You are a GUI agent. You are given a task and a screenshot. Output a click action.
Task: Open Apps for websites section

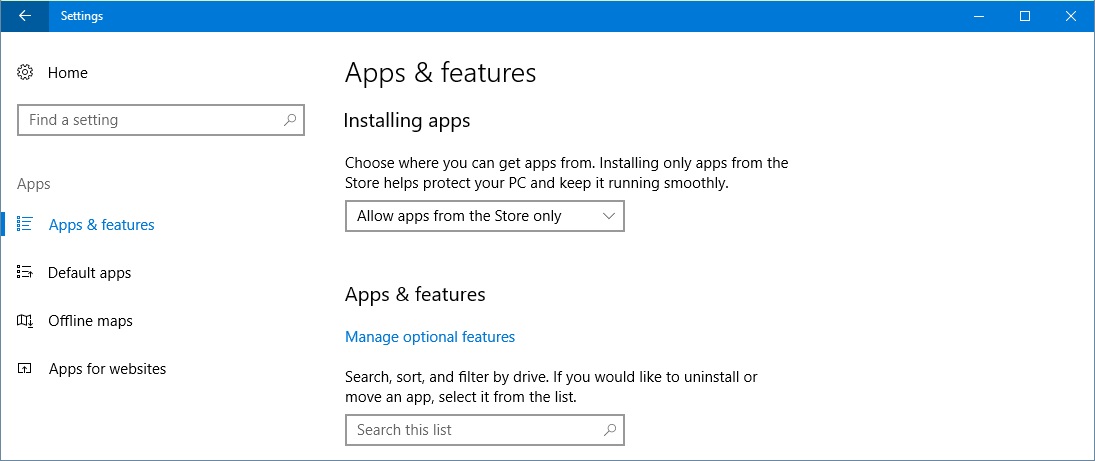pos(108,369)
